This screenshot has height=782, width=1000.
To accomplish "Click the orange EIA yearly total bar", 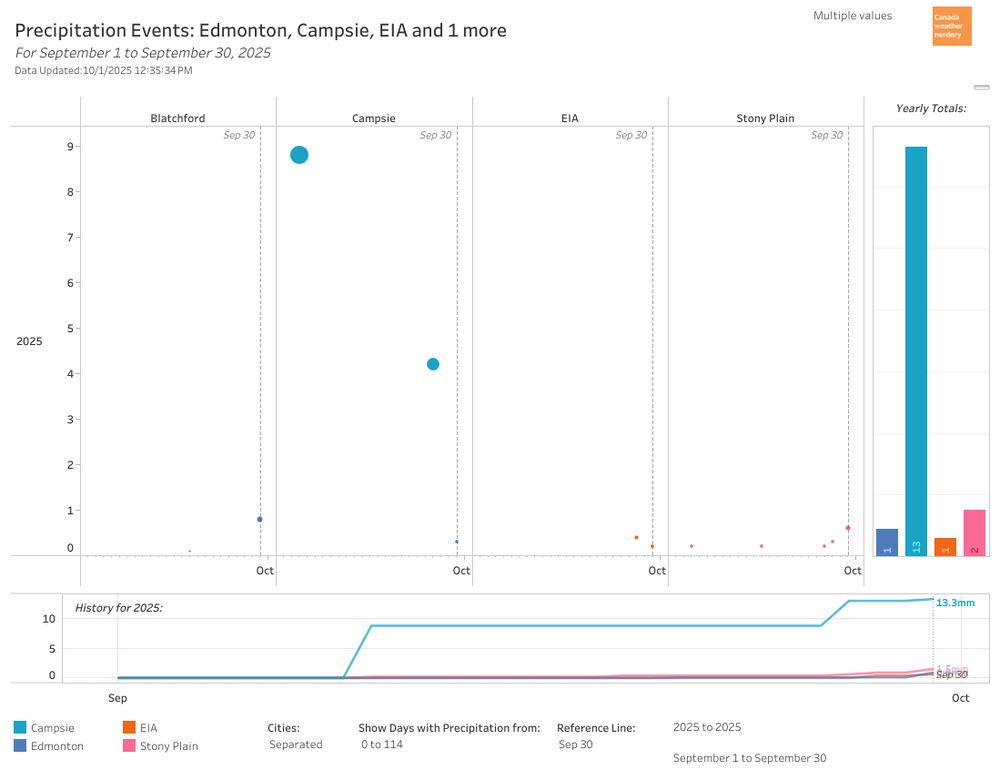I will pos(945,547).
